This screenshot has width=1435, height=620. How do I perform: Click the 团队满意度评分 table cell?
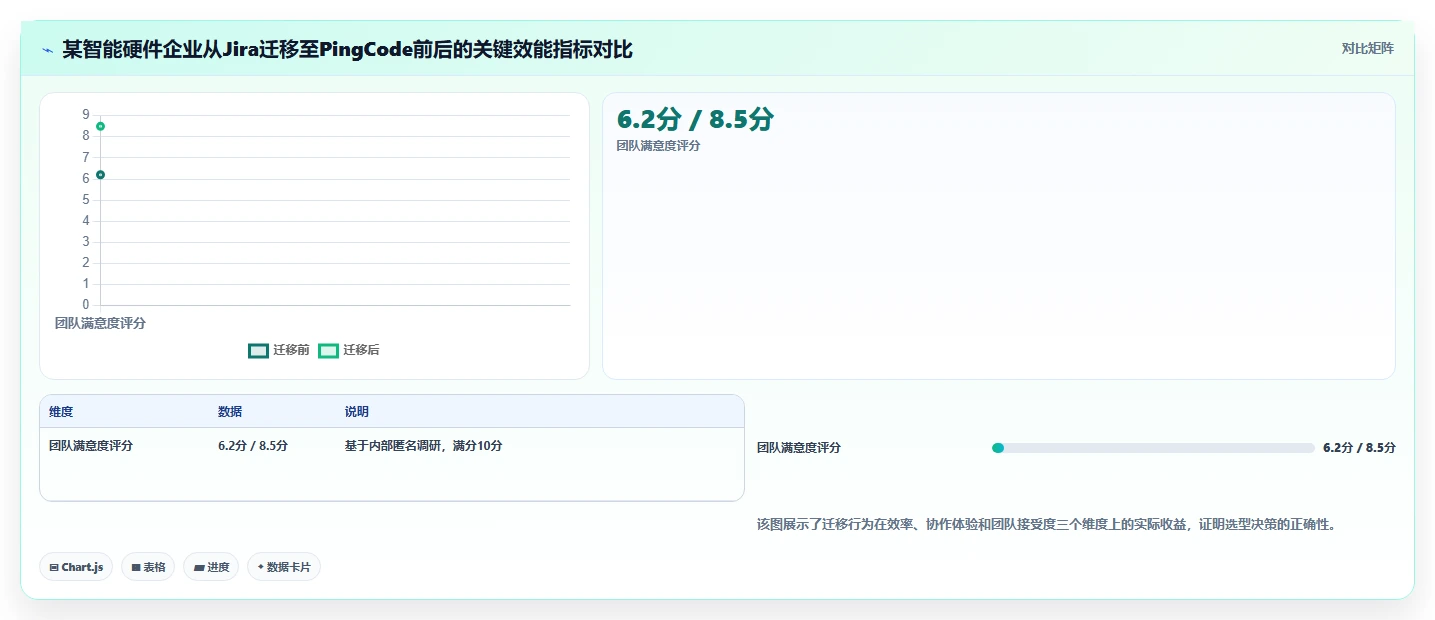click(x=91, y=446)
